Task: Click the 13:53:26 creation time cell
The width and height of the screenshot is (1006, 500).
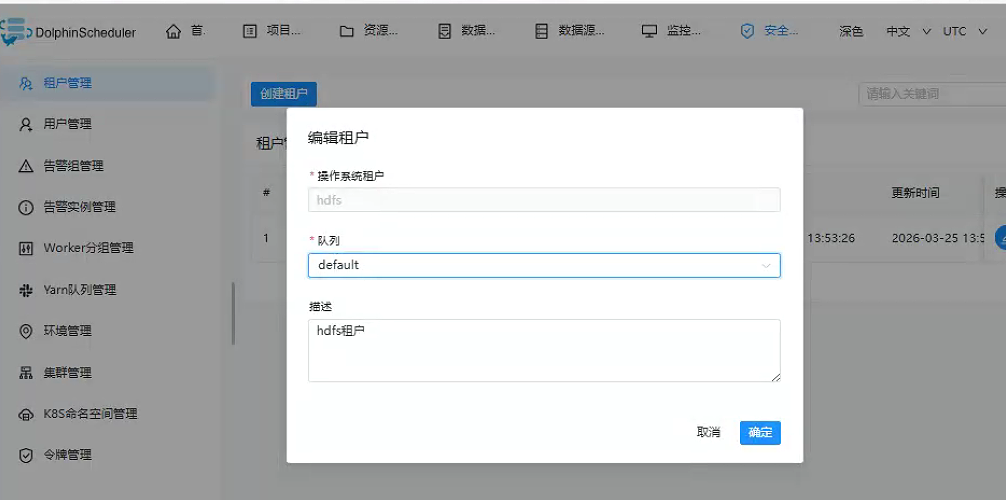Action: (831, 238)
